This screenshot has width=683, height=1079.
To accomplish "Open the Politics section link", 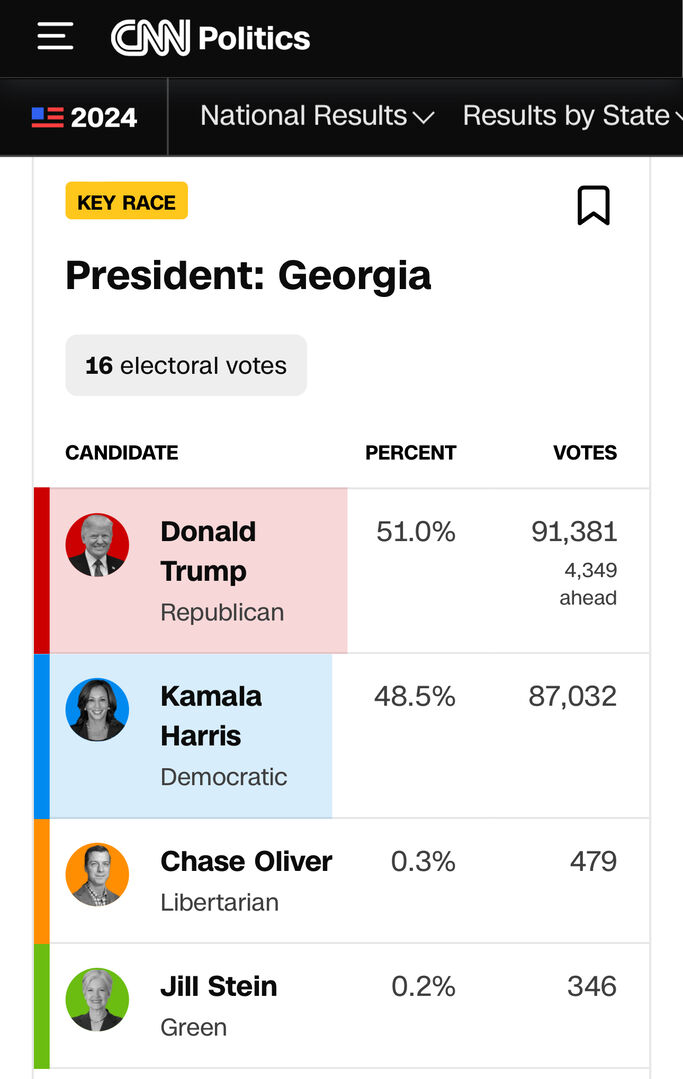I will (254, 38).
